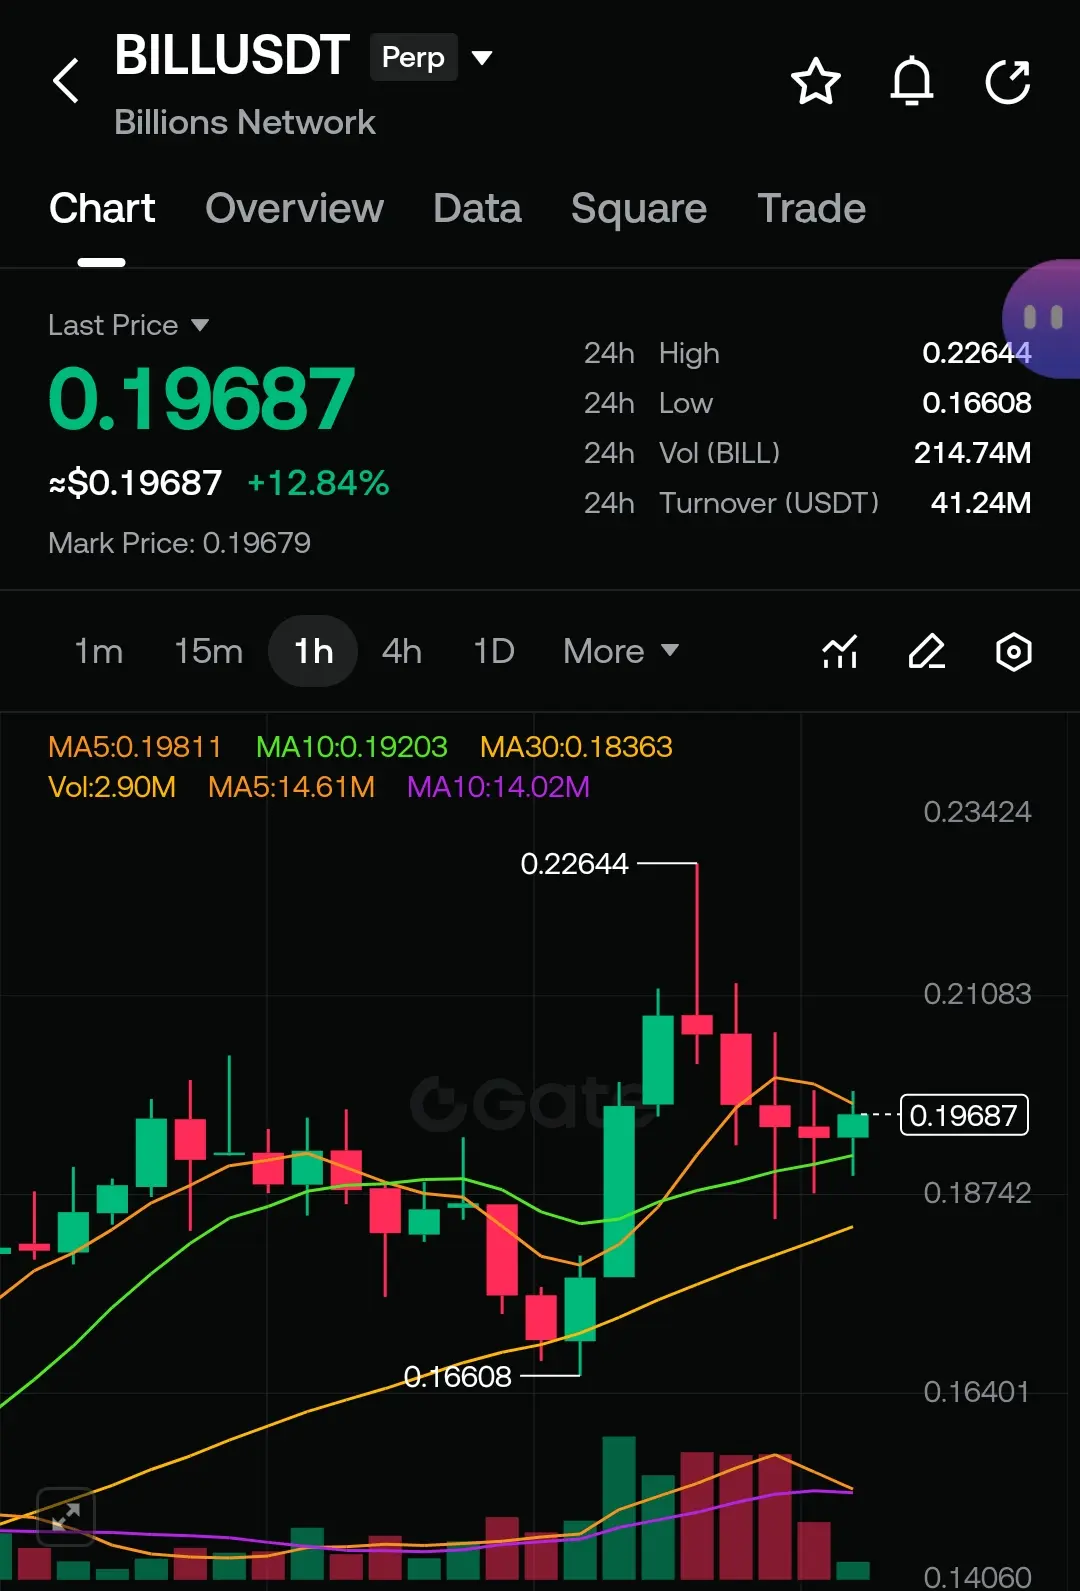Go back using the back arrow
Image resolution: width=1080 pixels, height=1591 pixels.
pos(66,81)
